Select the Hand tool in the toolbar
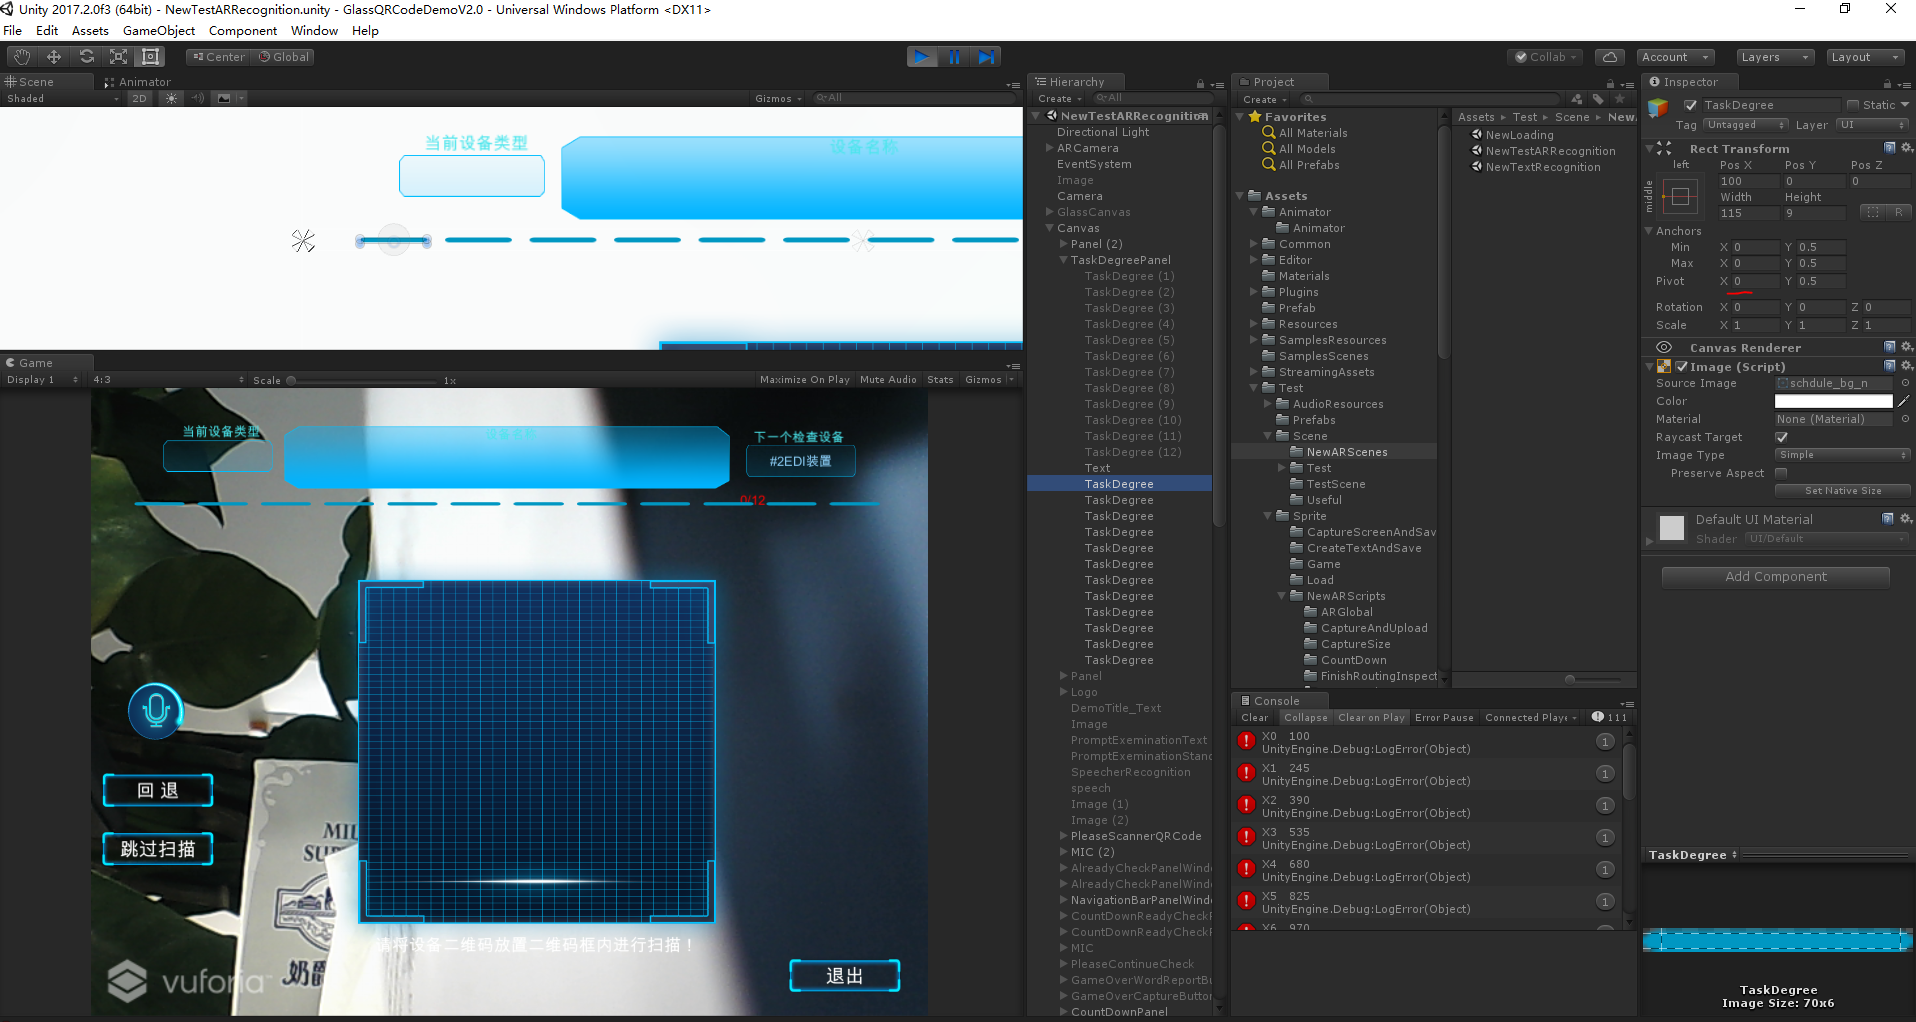This screenshot has width=1916, height=1022. click(21, 57)
